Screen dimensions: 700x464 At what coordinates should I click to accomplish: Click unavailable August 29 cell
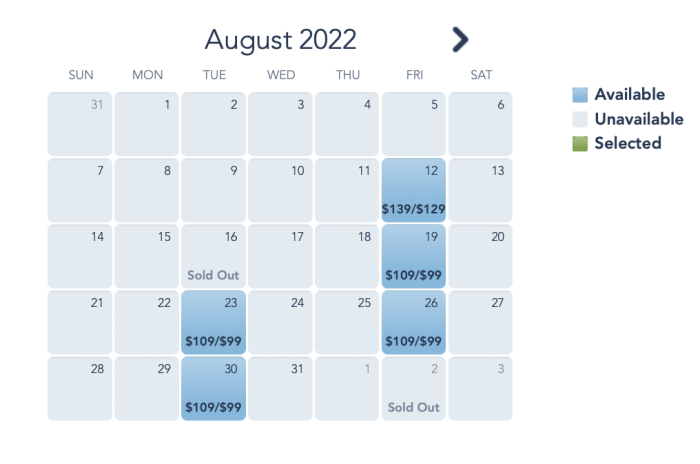pos(146,389)
